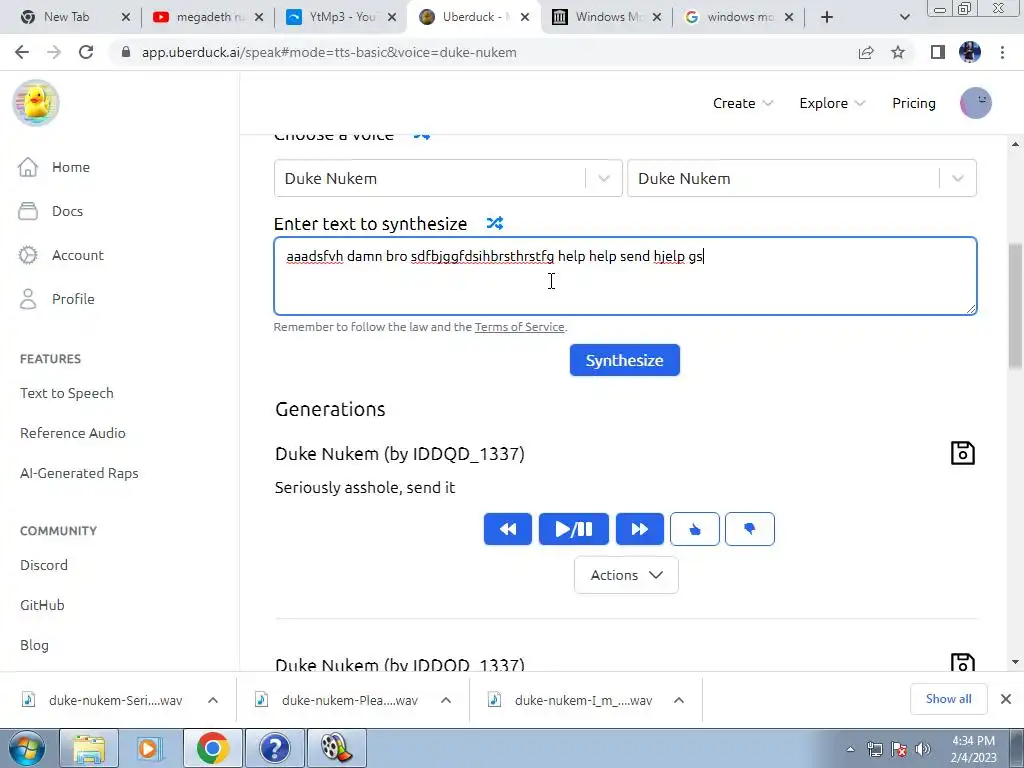The image size is (1024, 768).
Task: Open Reference Audio feature
Action: point(72,433)
